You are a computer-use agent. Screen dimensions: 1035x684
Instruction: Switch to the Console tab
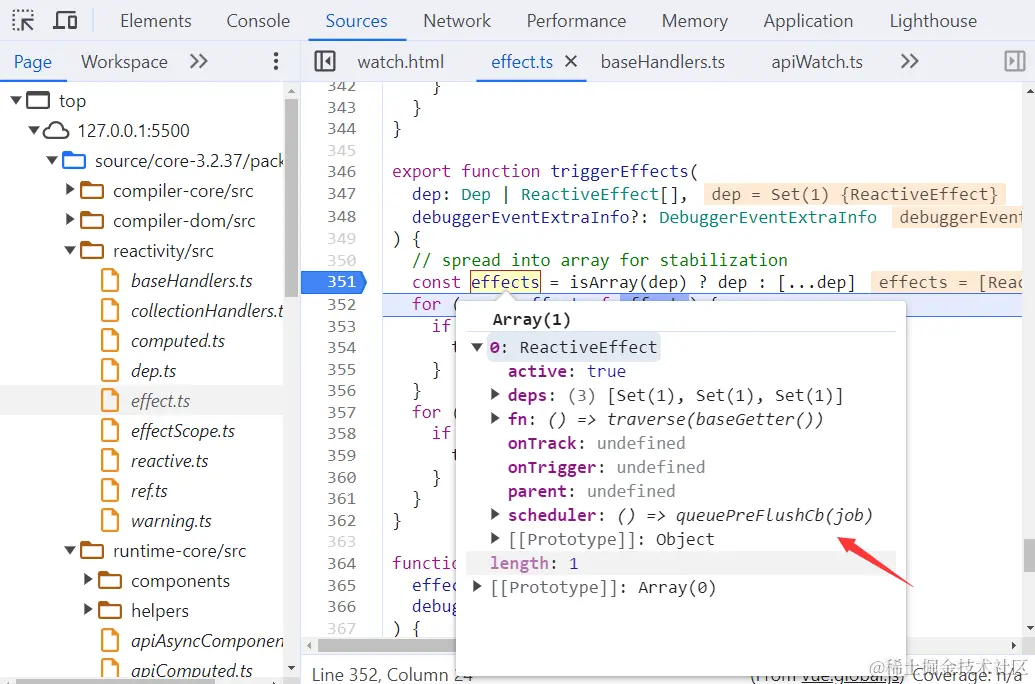pyautogui.click(x=258, y=21)
